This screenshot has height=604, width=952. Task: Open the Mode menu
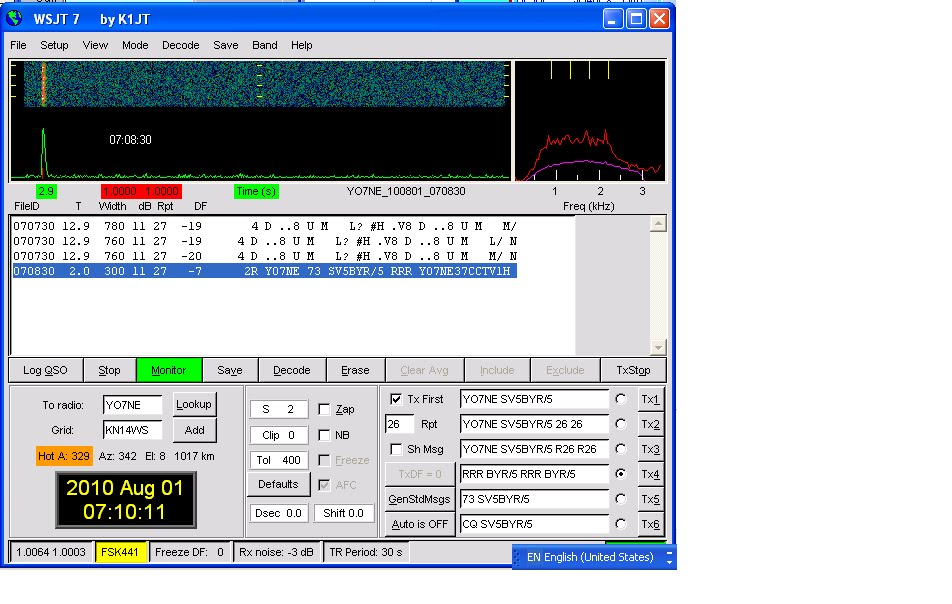[135, 45]
